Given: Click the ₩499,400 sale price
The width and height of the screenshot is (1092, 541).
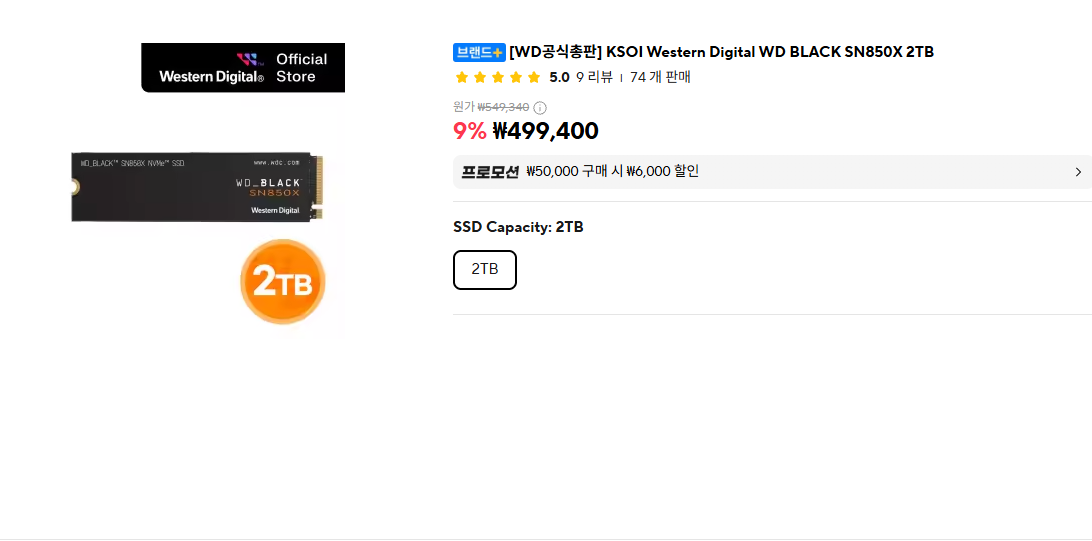Looking at the screenshot, I should [545, 131].
